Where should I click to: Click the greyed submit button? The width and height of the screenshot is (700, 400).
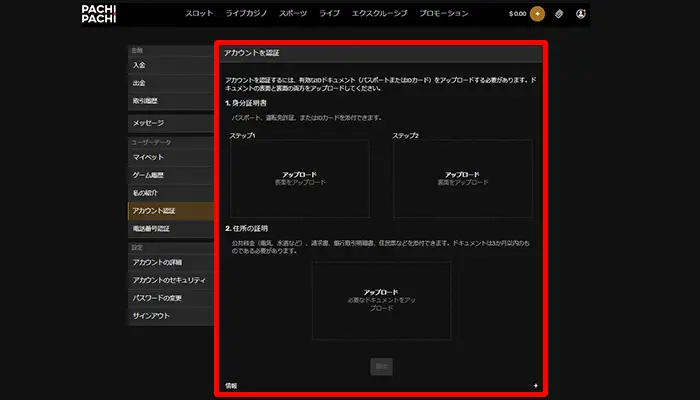381,367
